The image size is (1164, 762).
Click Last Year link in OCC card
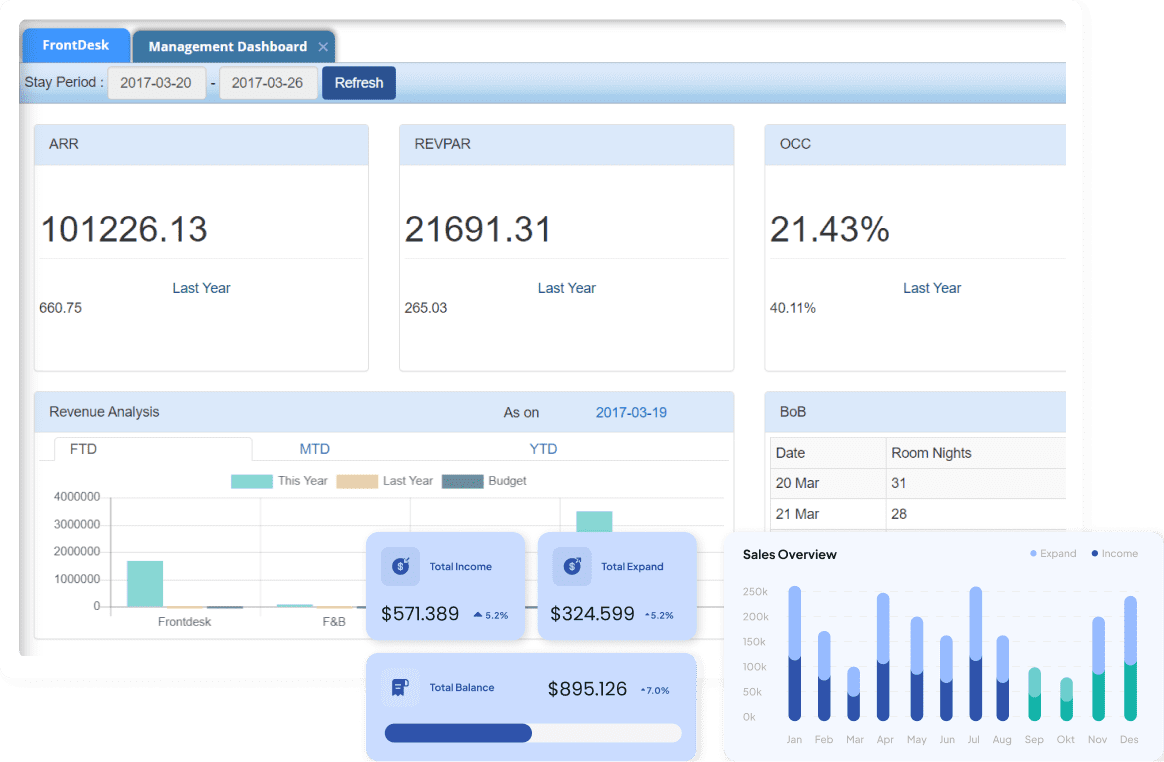[932, 288]
